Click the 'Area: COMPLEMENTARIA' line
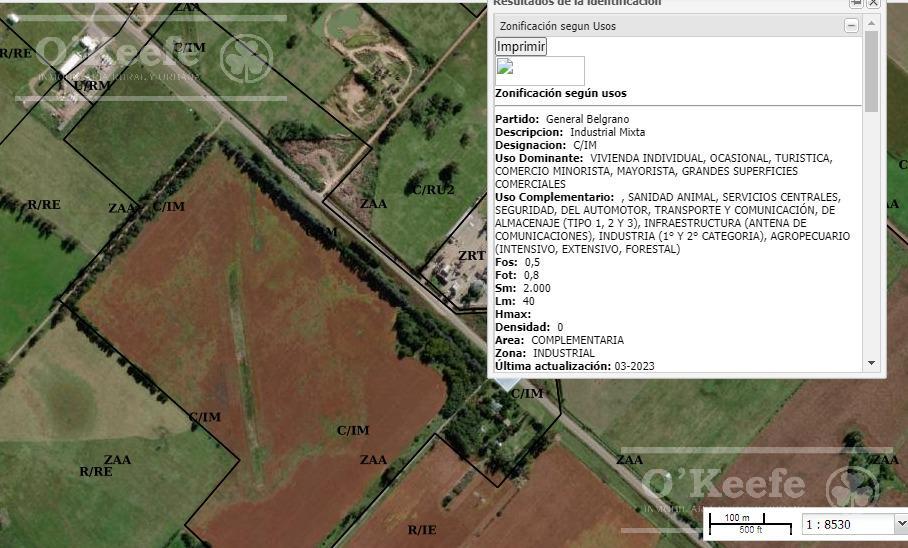Image resolution: width=908 pixels, height=548 pixels. (x=559, y=340)
